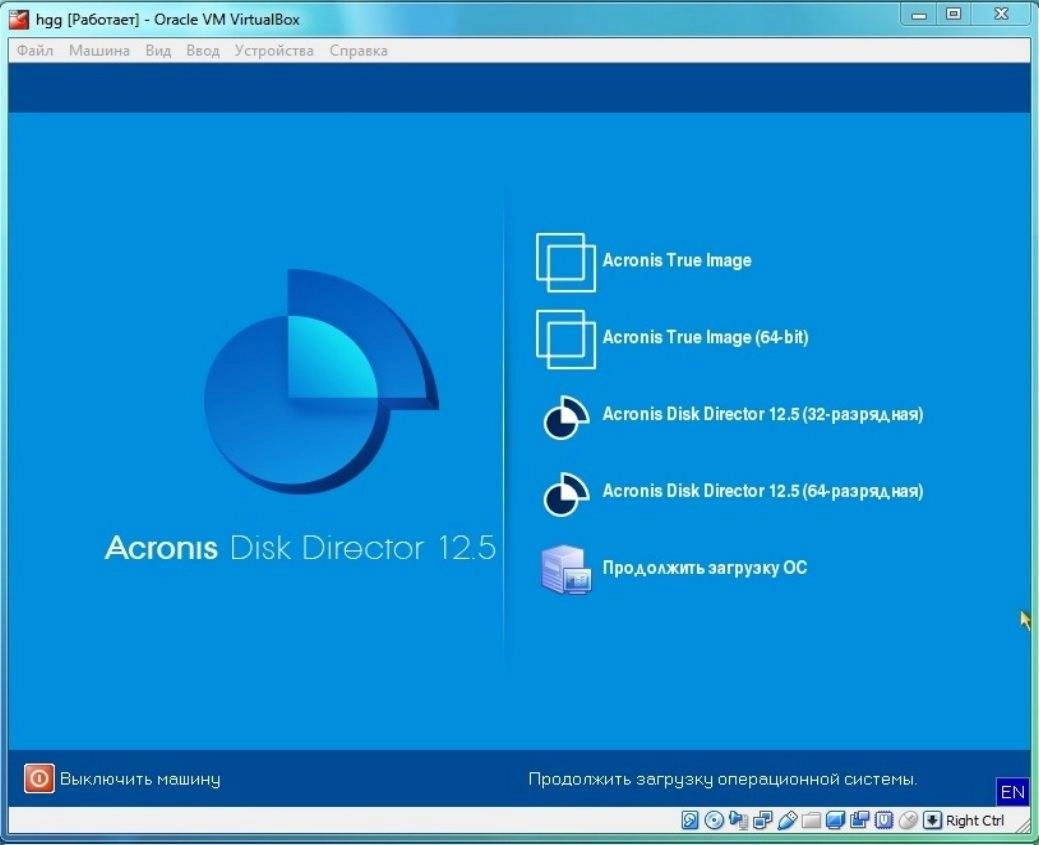Click Disk Director 12.5 (32-разрядная) icon
The height and width of the screenshot is (845, 1039).
coord(566,418)
